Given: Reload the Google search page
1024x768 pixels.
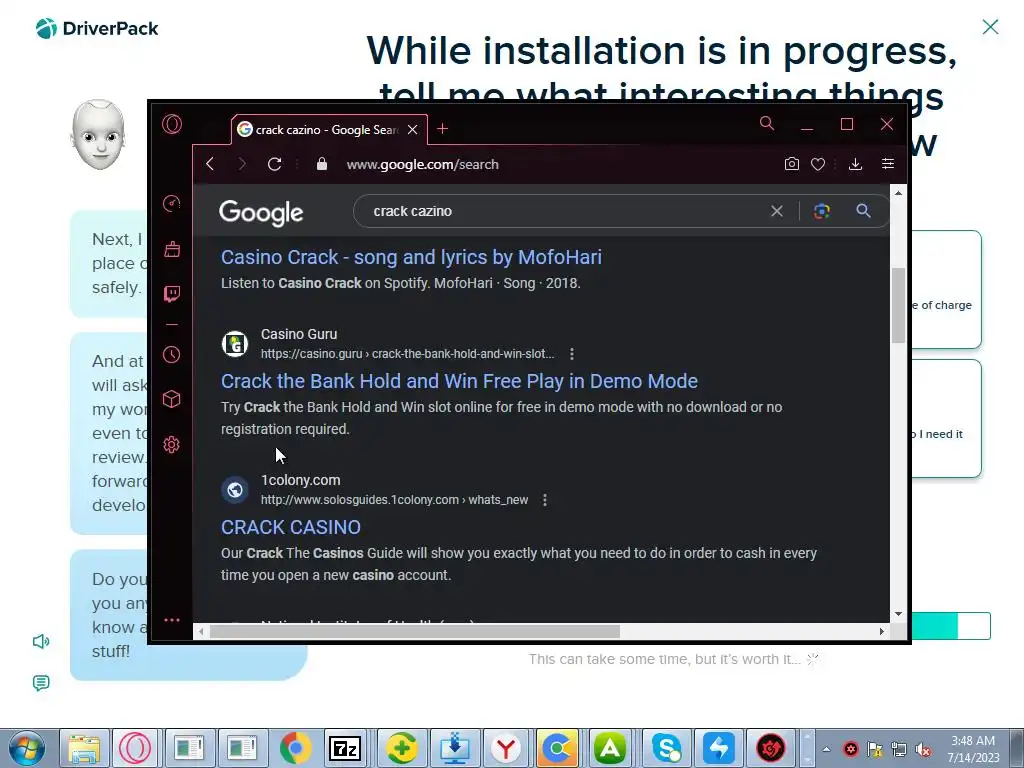Looking at the screenshot, I should (x=274, y=164).
